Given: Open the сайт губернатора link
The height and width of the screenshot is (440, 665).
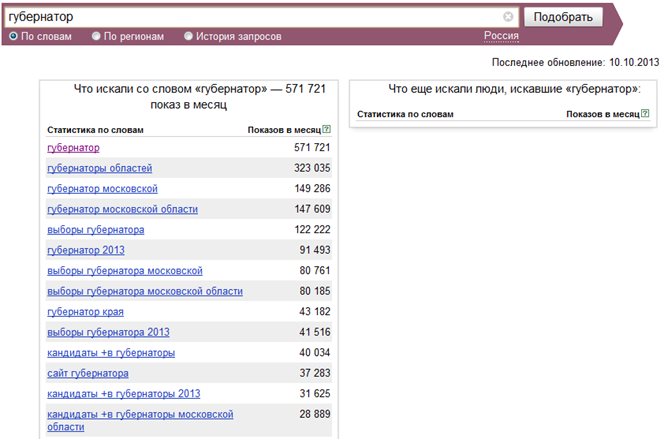Looking at the screenshot, I should (x=88, y=373).
